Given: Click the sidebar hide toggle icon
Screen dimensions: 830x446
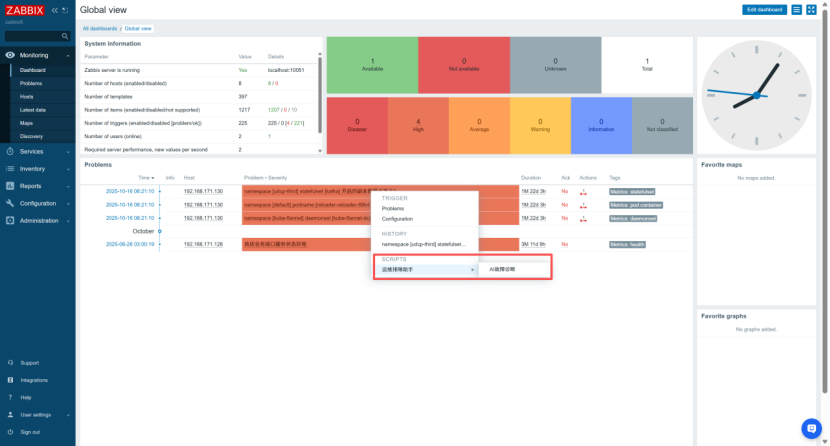Looking at the screenshot, I should pyautogui.click(x=66, y=9).
